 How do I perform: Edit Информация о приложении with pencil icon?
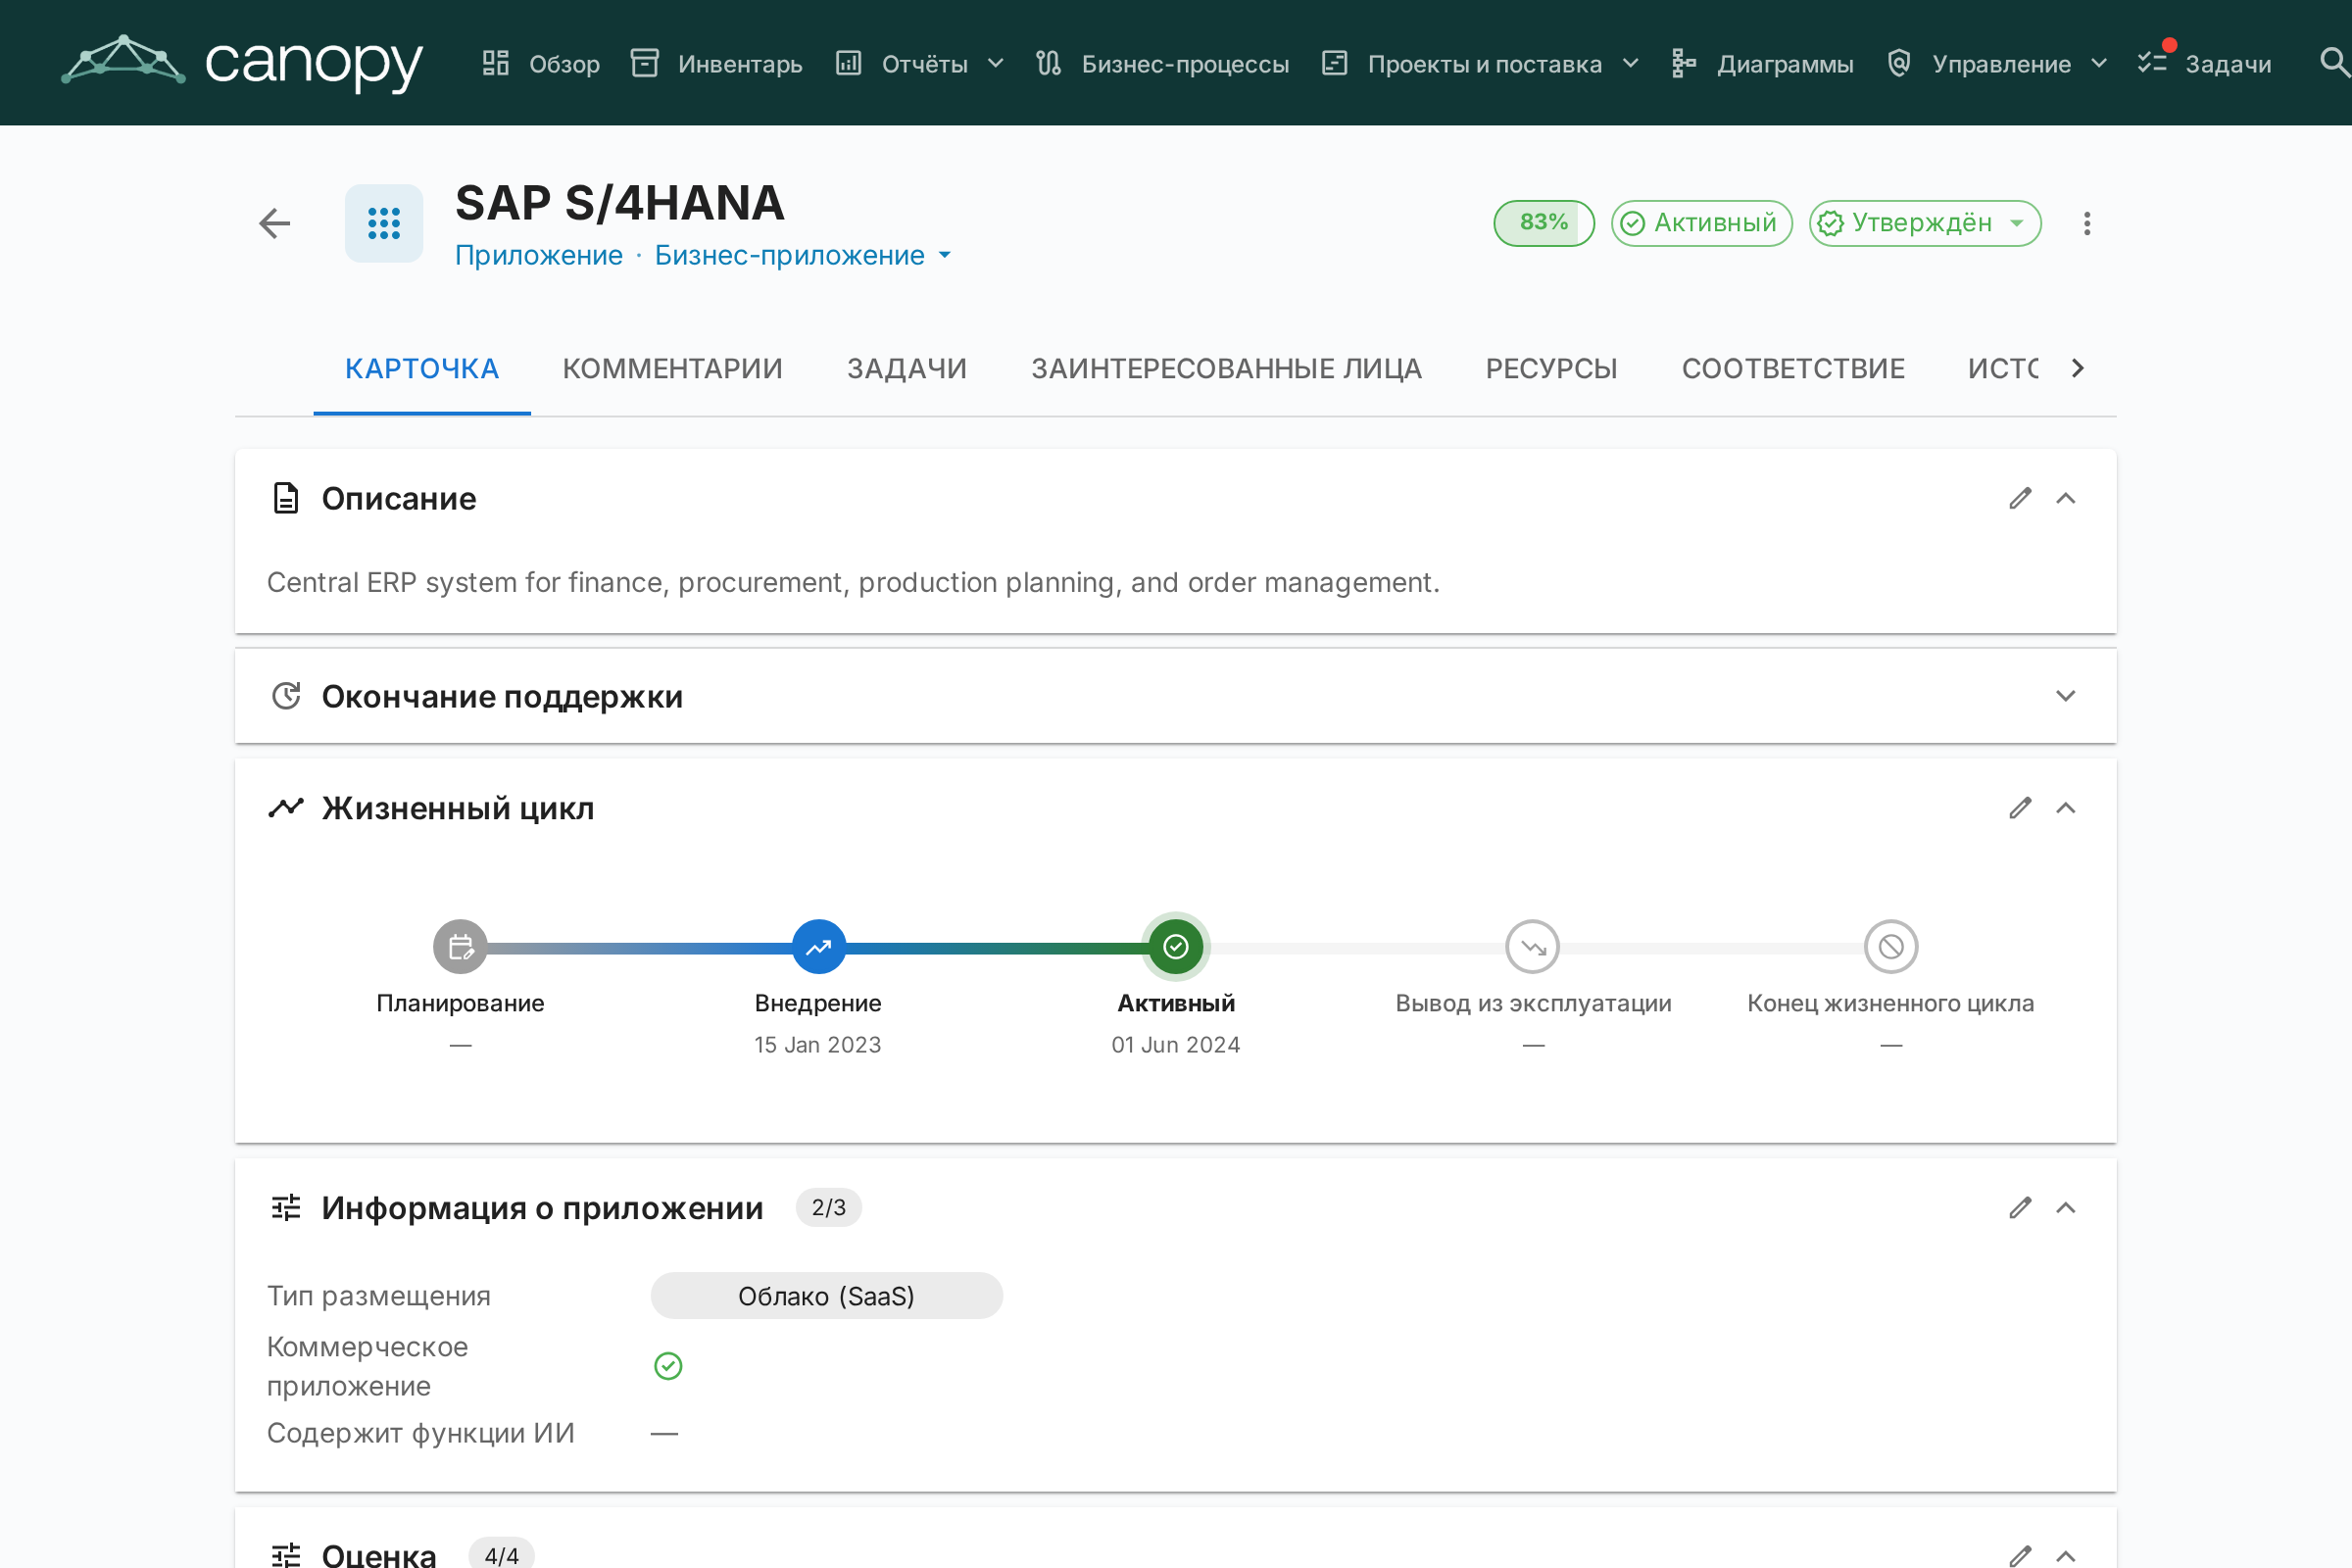(x=2020, y=1208)
